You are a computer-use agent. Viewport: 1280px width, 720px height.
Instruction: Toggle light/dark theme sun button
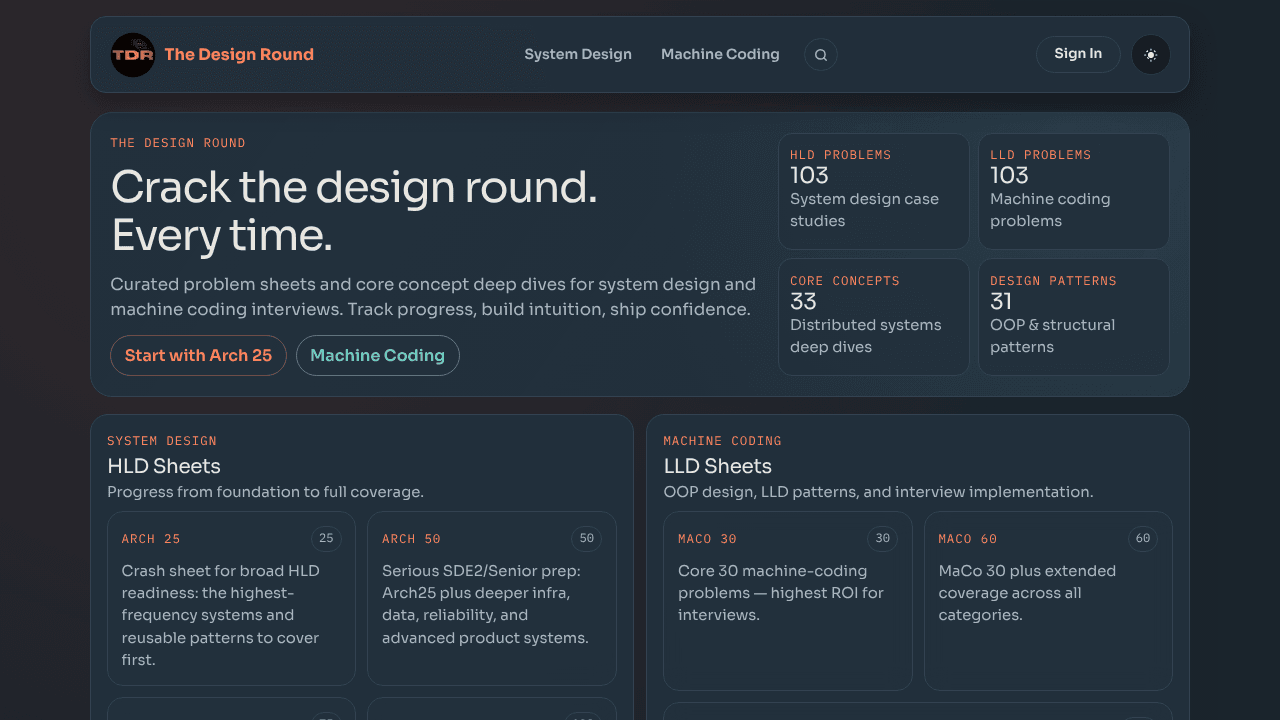1151,55
